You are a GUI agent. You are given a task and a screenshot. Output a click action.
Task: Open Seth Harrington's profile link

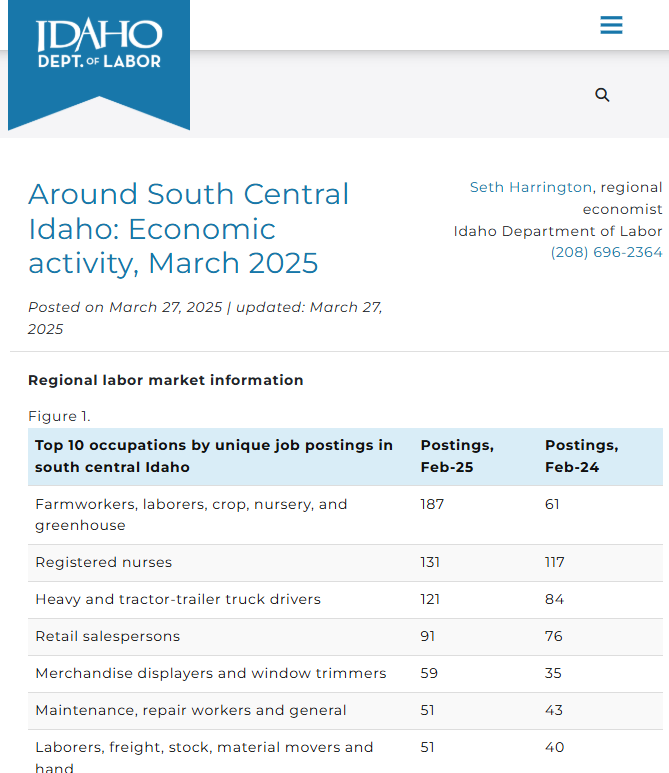tap(530, 187)
